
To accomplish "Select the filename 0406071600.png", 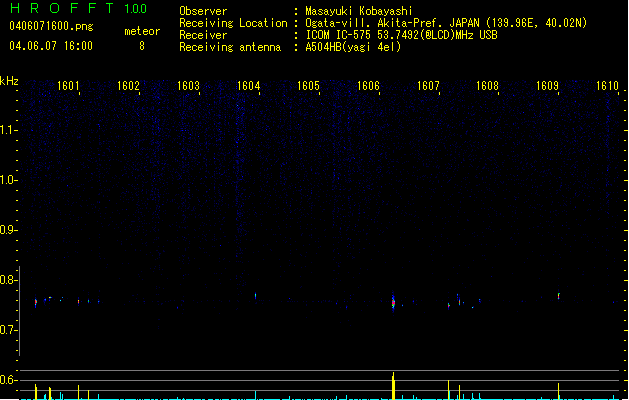I will pos(51,26).
